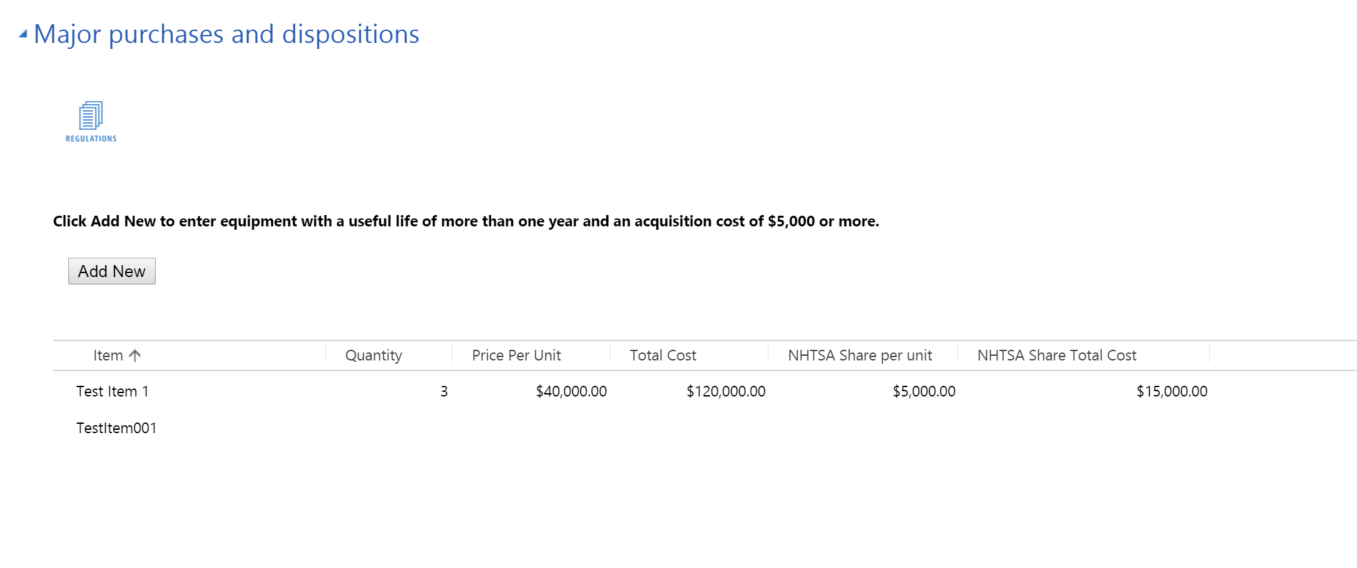Image resolution: width=1357 pixels, height=568 pixels.
Task: Click the $120,000.00 total cost cell
Action: 726,392
